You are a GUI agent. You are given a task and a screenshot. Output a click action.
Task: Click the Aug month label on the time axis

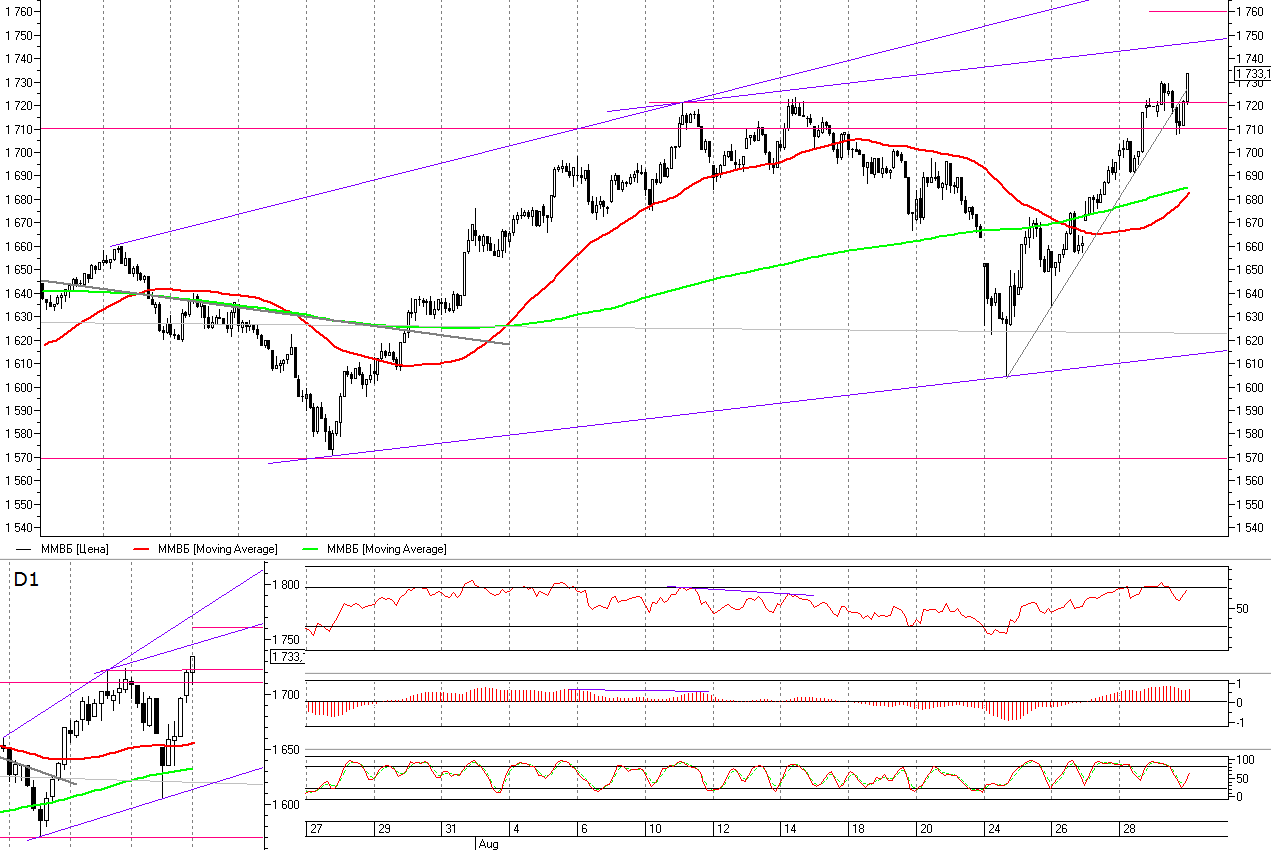click(x=487, y=844)
